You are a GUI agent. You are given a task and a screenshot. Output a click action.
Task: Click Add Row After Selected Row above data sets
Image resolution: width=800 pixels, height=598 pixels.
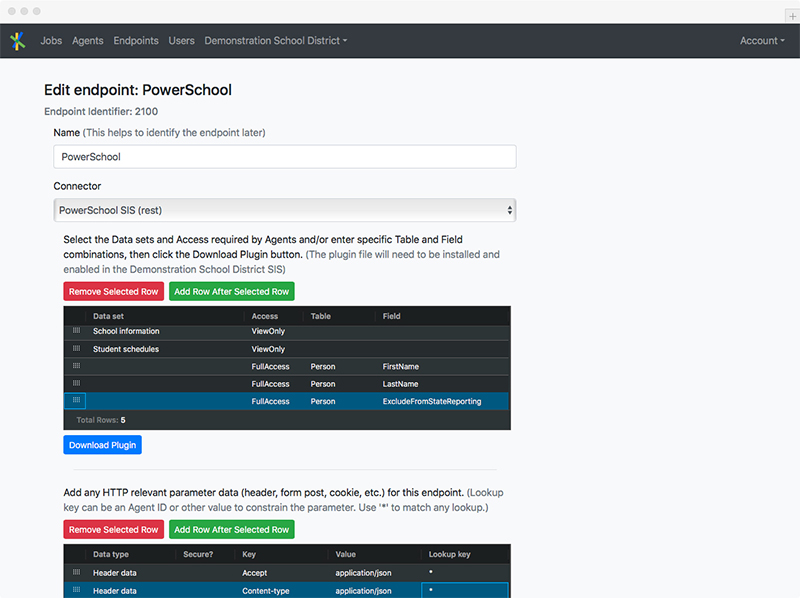coord(231,292)
